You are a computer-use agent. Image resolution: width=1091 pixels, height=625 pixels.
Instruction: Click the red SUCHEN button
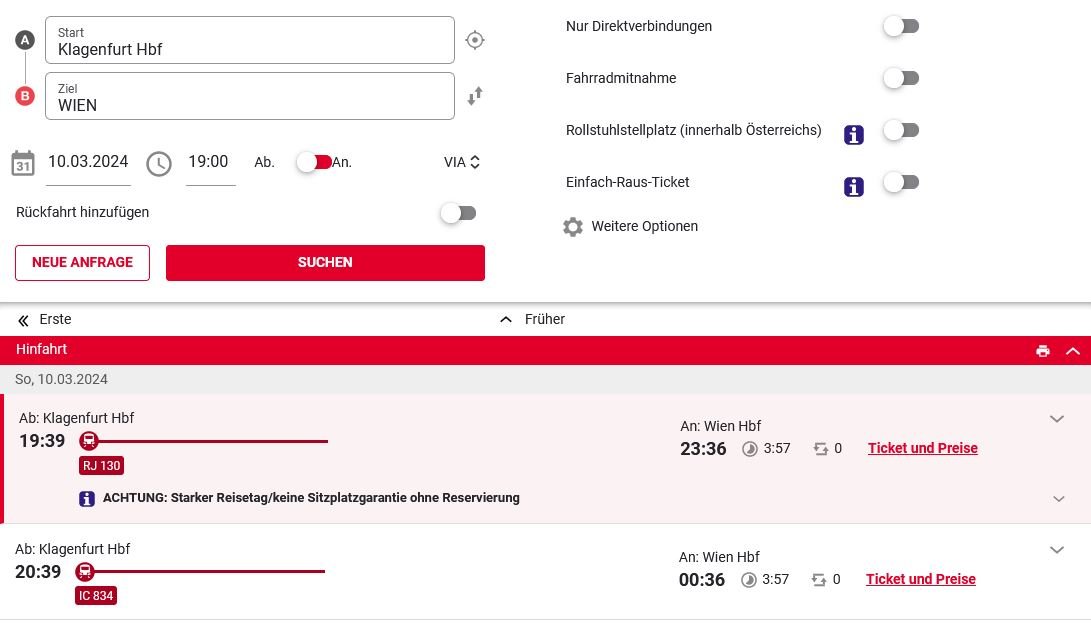pyautogui.click(x=325, y=263)
